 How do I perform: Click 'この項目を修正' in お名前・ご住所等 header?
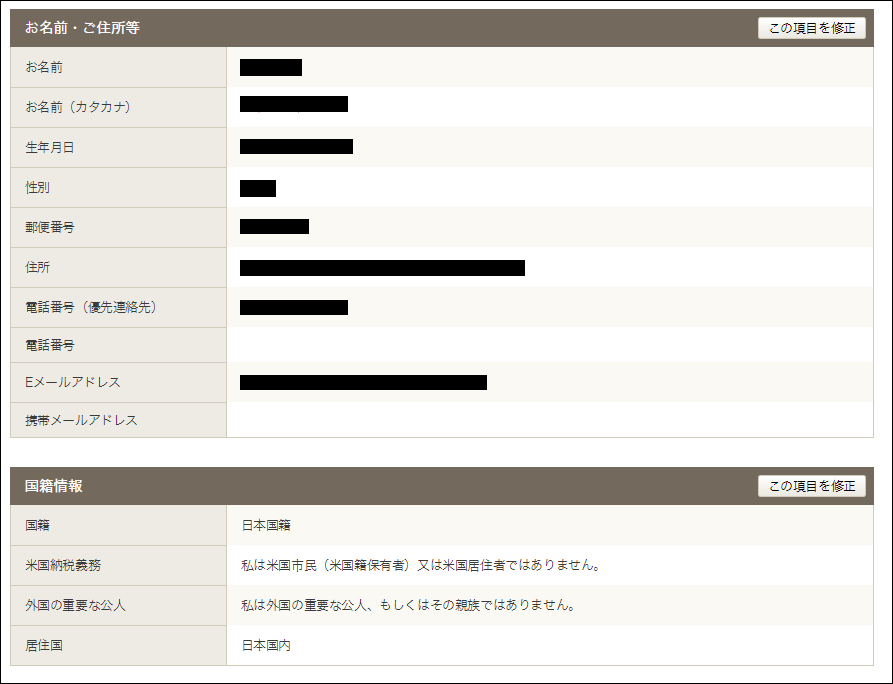(x=812, y=28)
